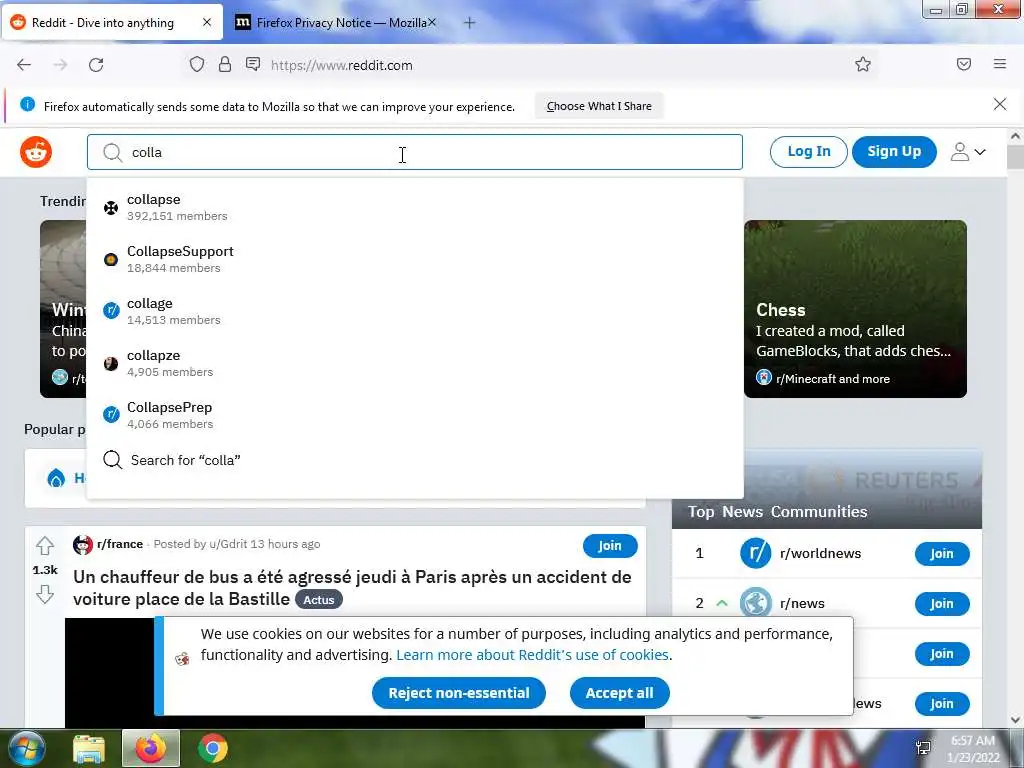The image size is (1024, 768).
Task: Open the r/france subreddit link
Action: (120, 544)
